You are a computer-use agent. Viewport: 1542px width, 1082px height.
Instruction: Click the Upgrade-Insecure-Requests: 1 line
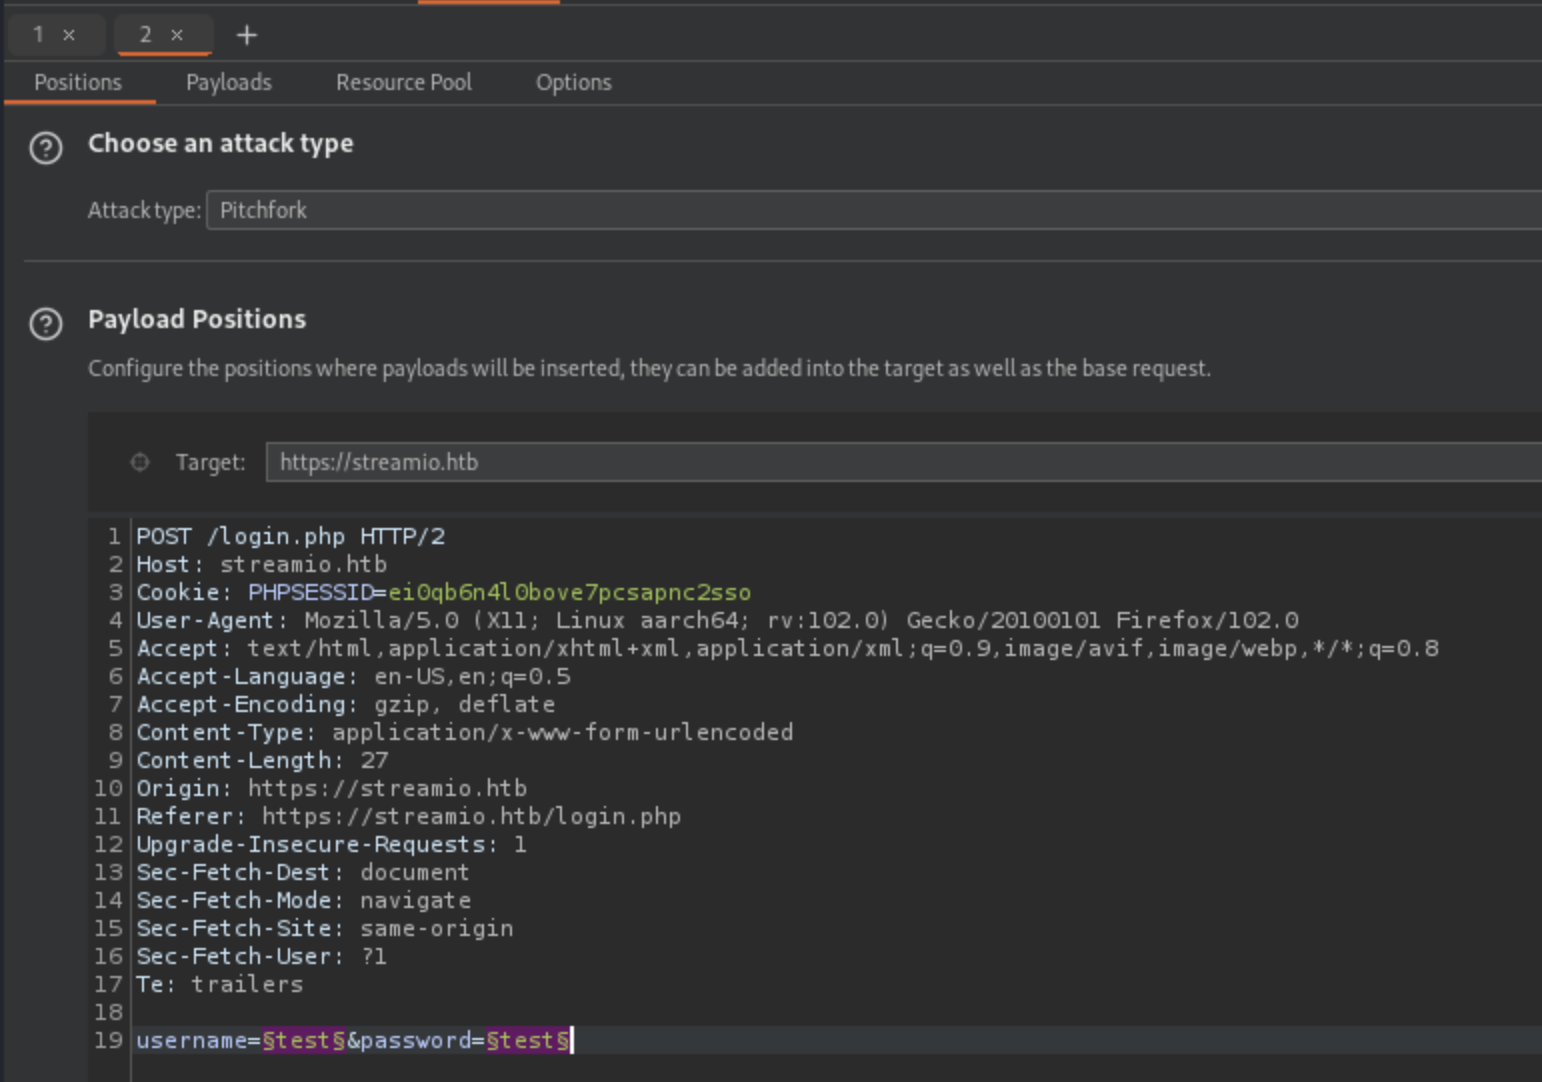pyautogui.click(x=332, y=844)
